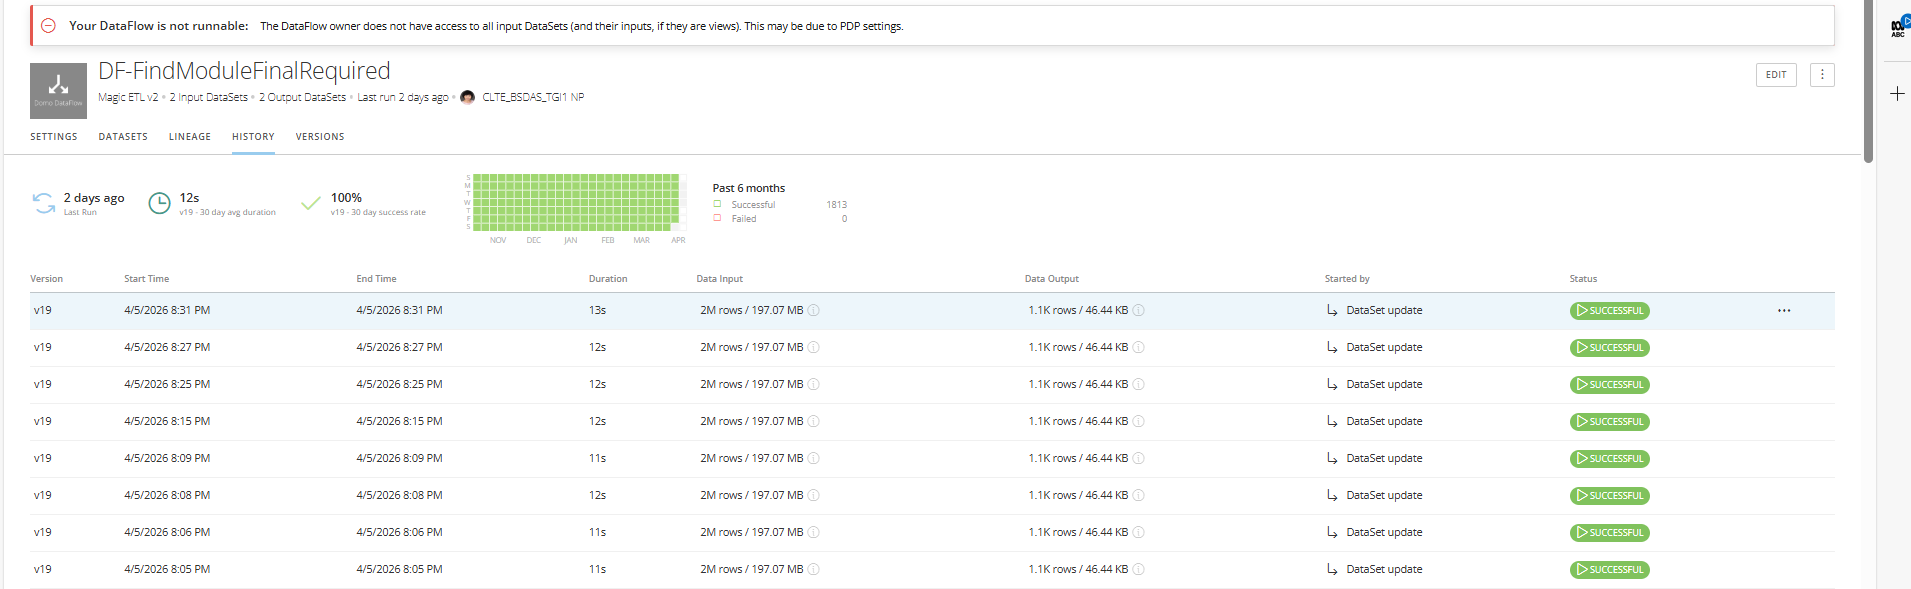Click the Started by arrow icon for 8:15 PM run

(x=1332, y=422)
